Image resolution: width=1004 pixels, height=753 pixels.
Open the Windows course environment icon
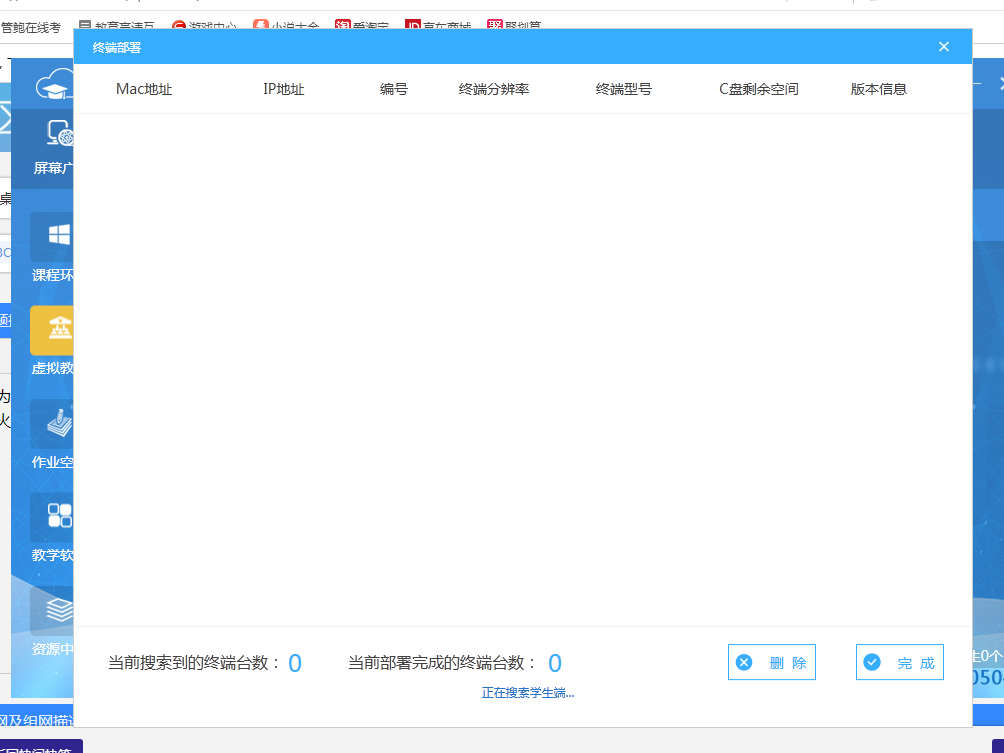[52, 236]
